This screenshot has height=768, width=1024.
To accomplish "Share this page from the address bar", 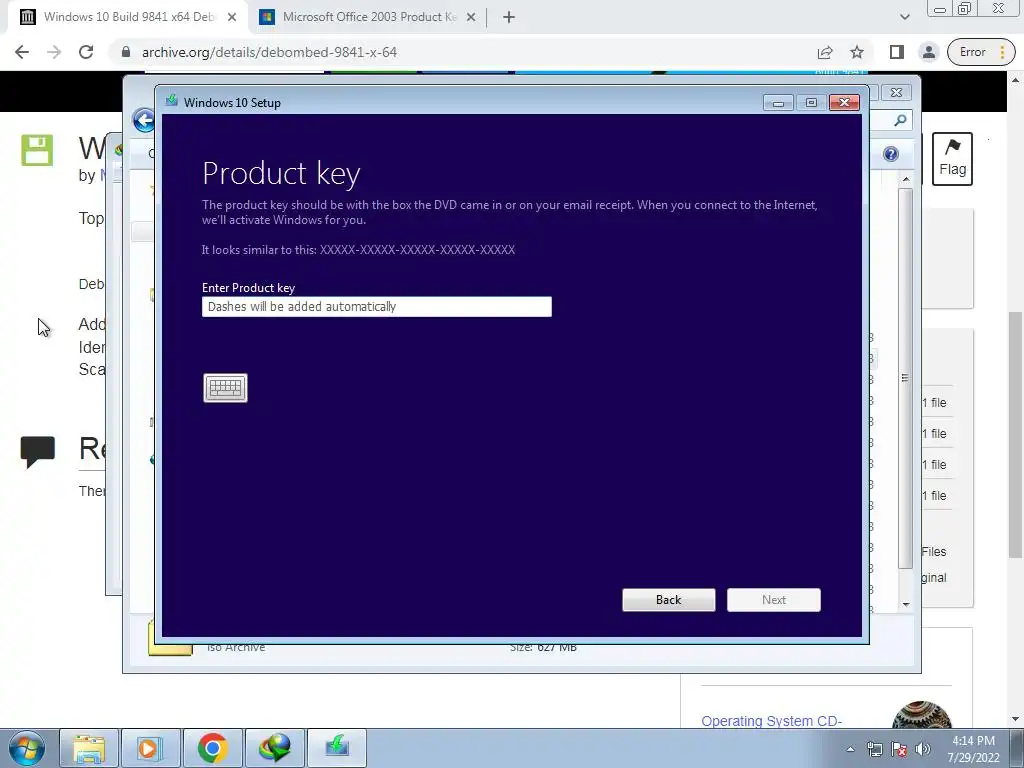I will pos(825,52).
